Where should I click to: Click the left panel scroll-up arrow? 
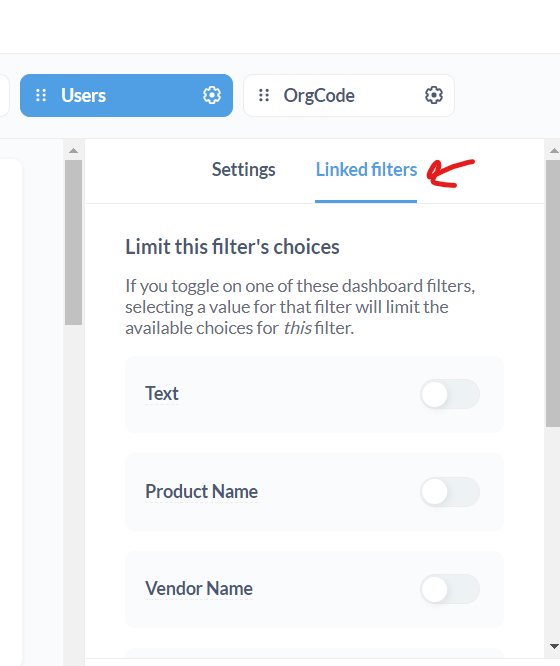pos(74,150)
